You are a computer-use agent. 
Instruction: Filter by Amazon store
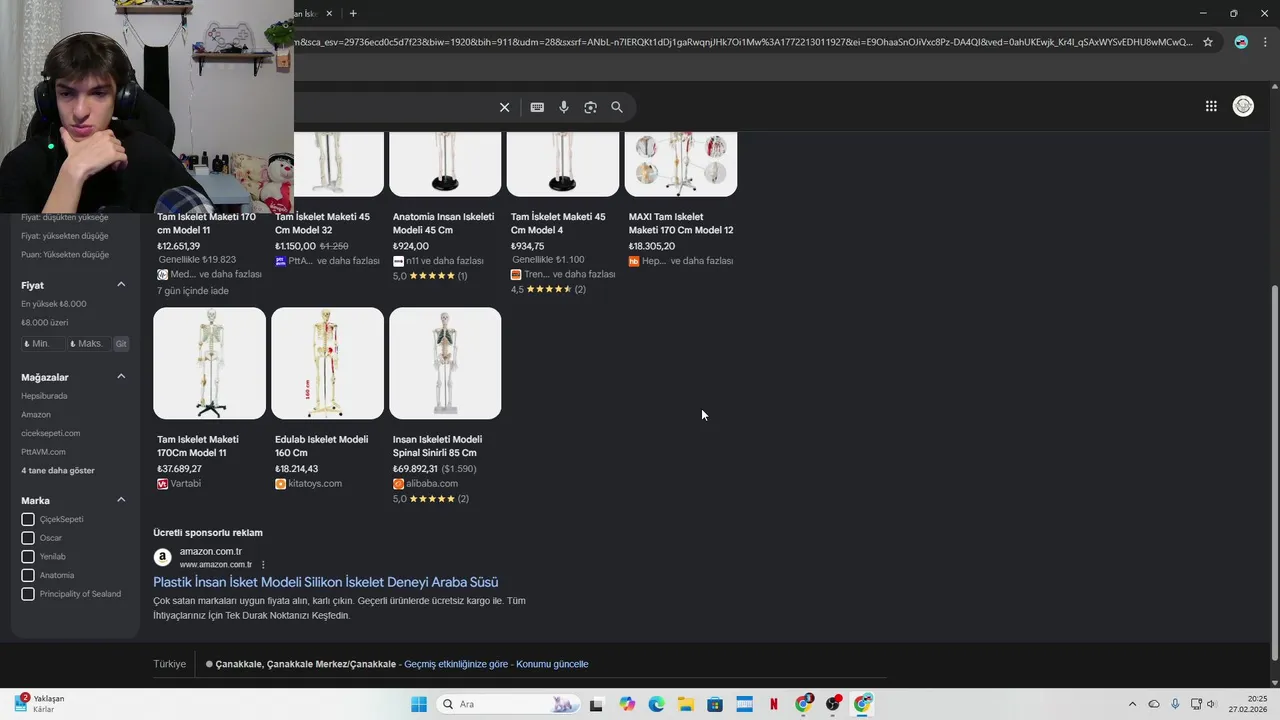(x=36, y=414)
